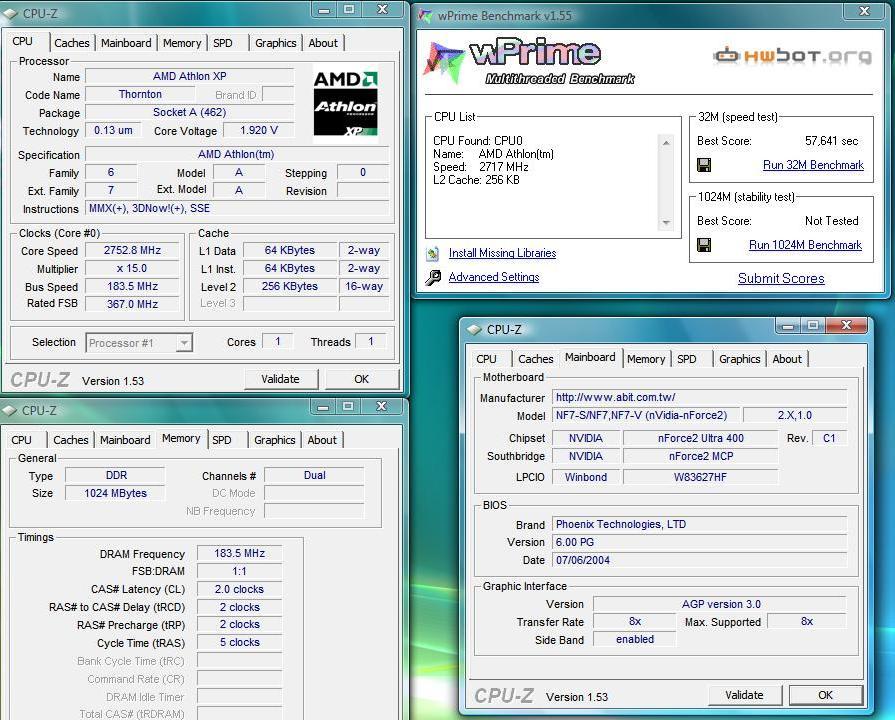Viewport: 895px width, 720px height.
Task: Click the save icon under 32M speed test
Action: point(704,165)
